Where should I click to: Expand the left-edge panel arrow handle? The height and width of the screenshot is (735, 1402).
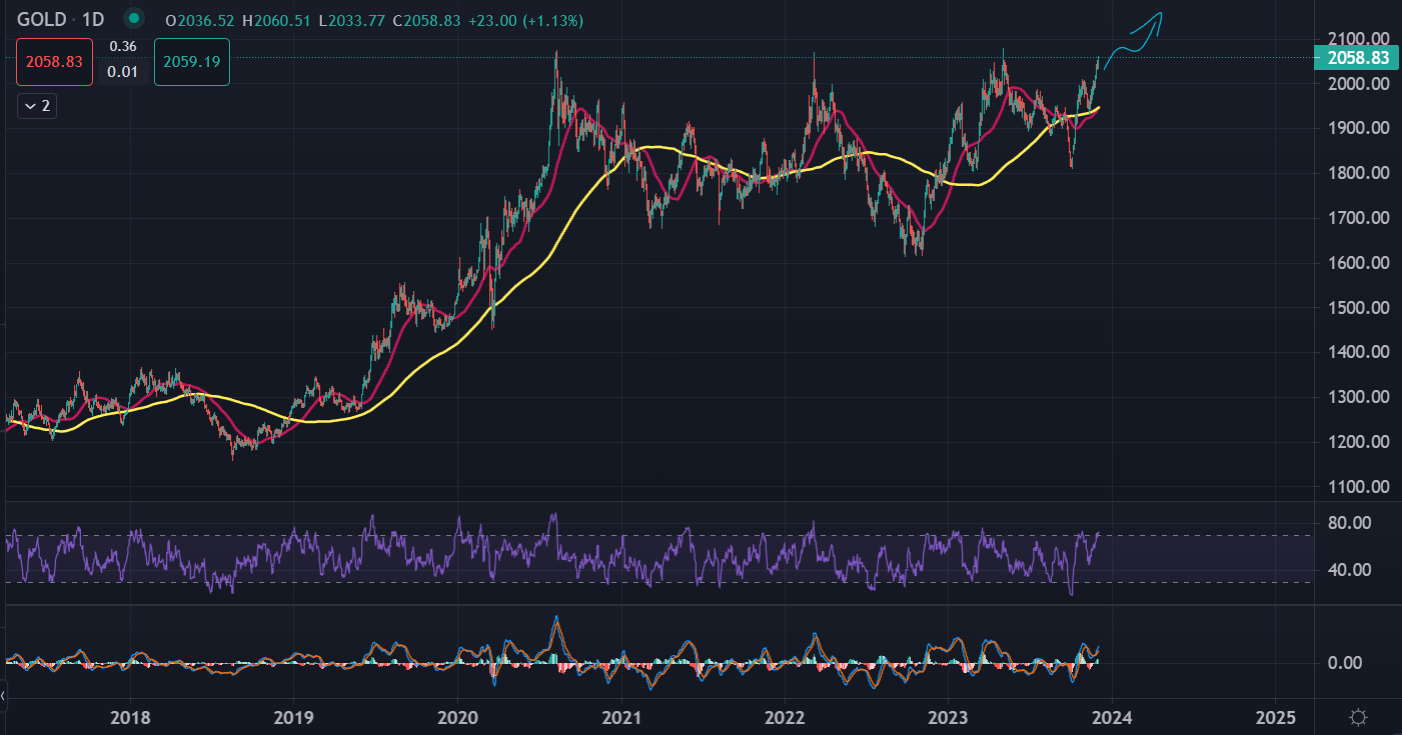click(3, 694)
